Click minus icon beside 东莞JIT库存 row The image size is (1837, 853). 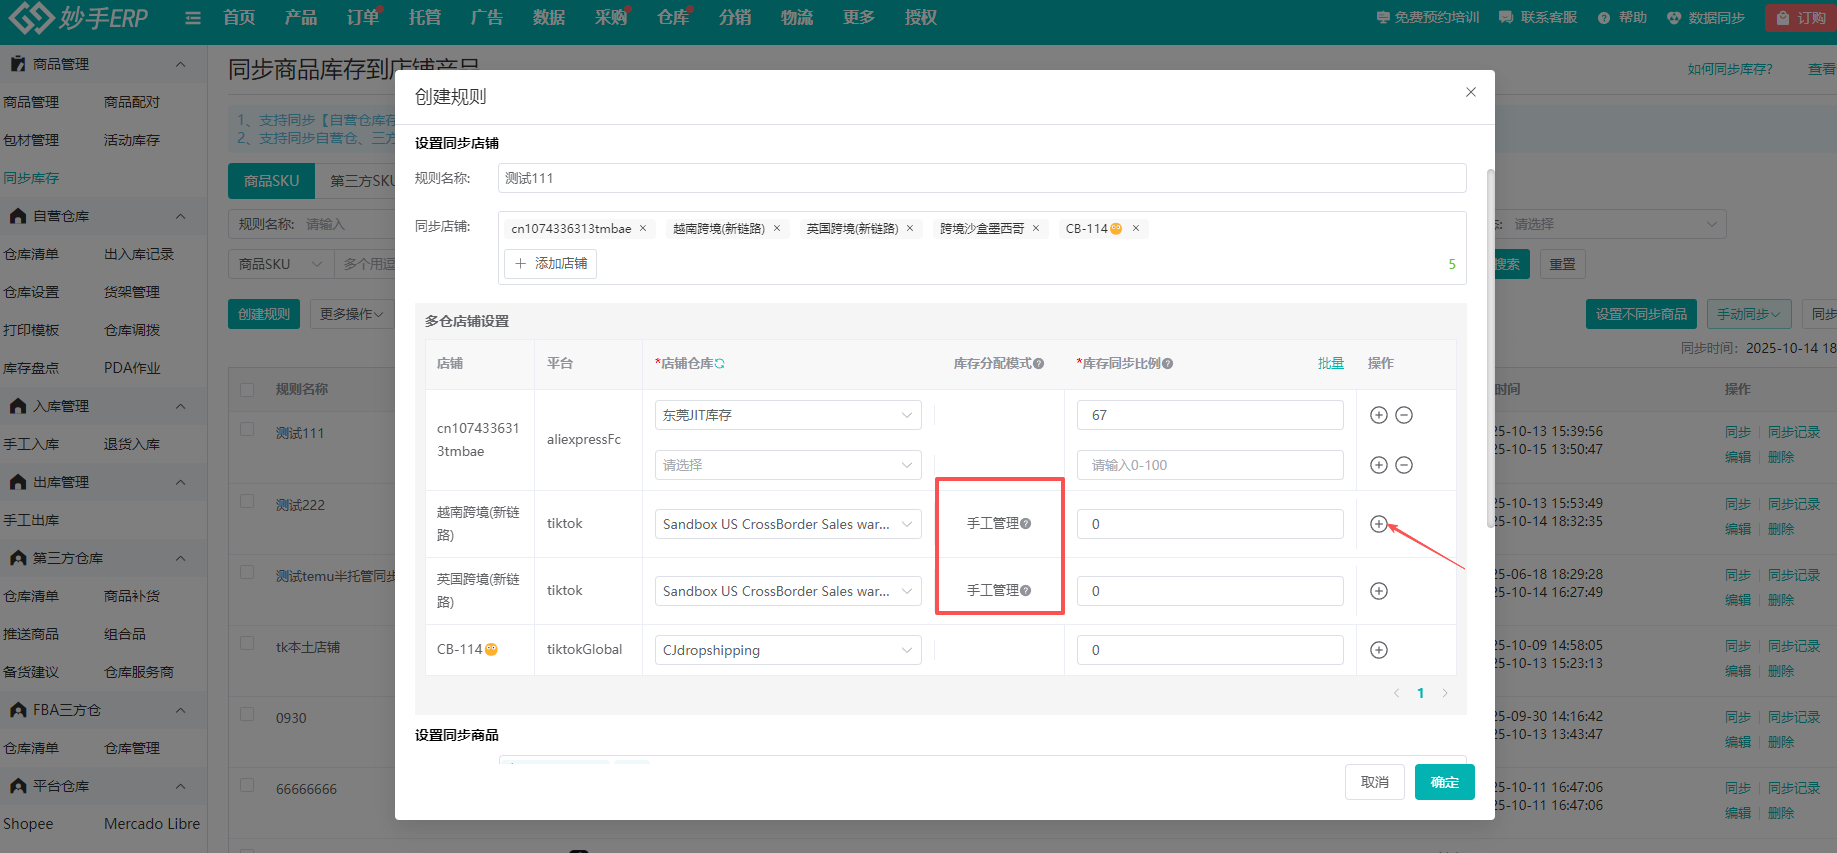[1404, 415]
